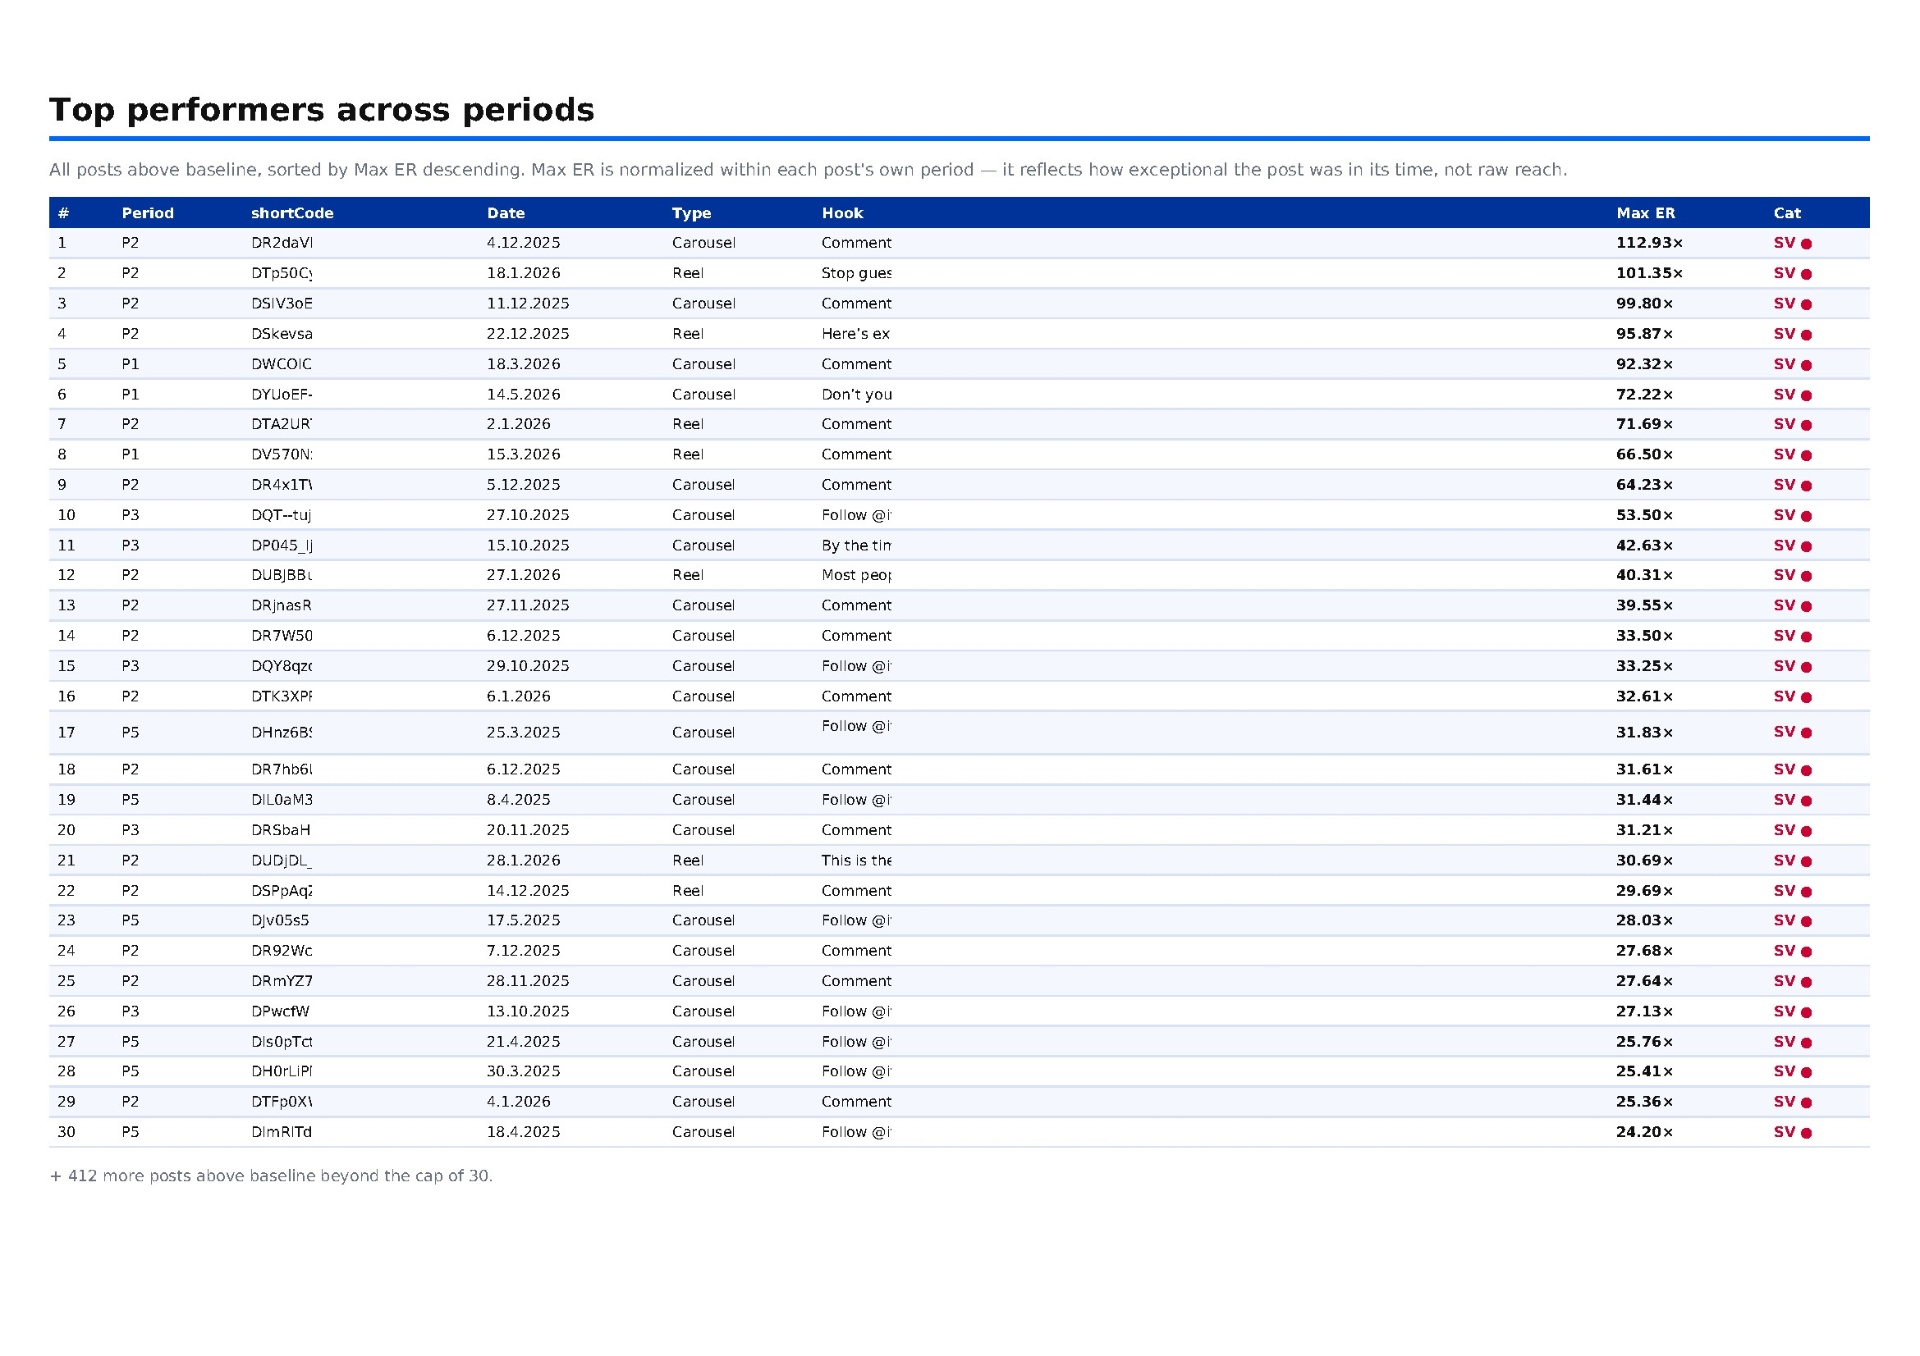Click the Period column header
The image size is (1920, 1356).
point(148,213)
